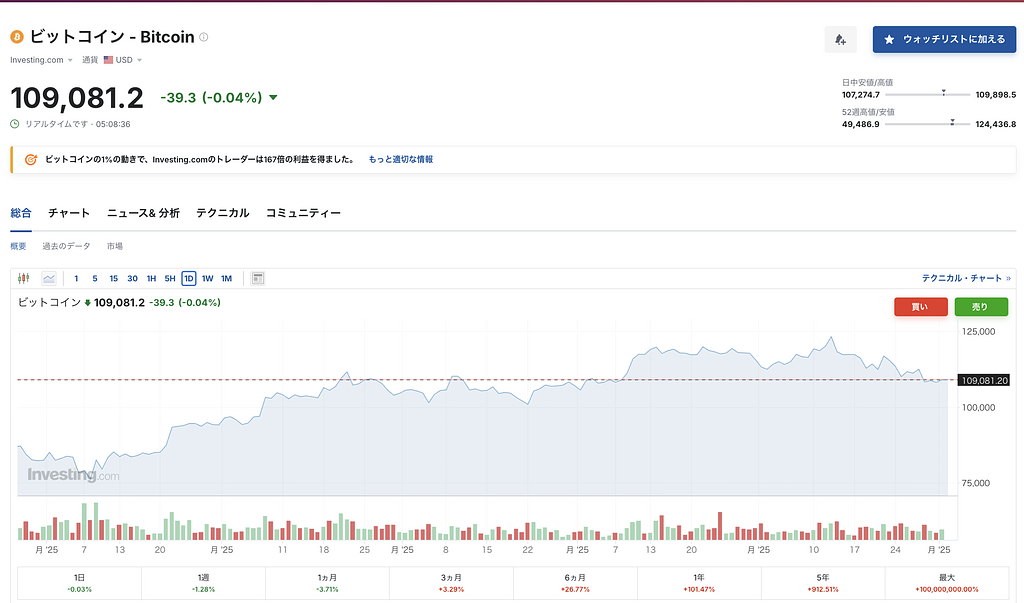The height and width of the screenshot is (603, 1024).
Task: Select the 15 minute chart interval
Action: pos(114,278)
